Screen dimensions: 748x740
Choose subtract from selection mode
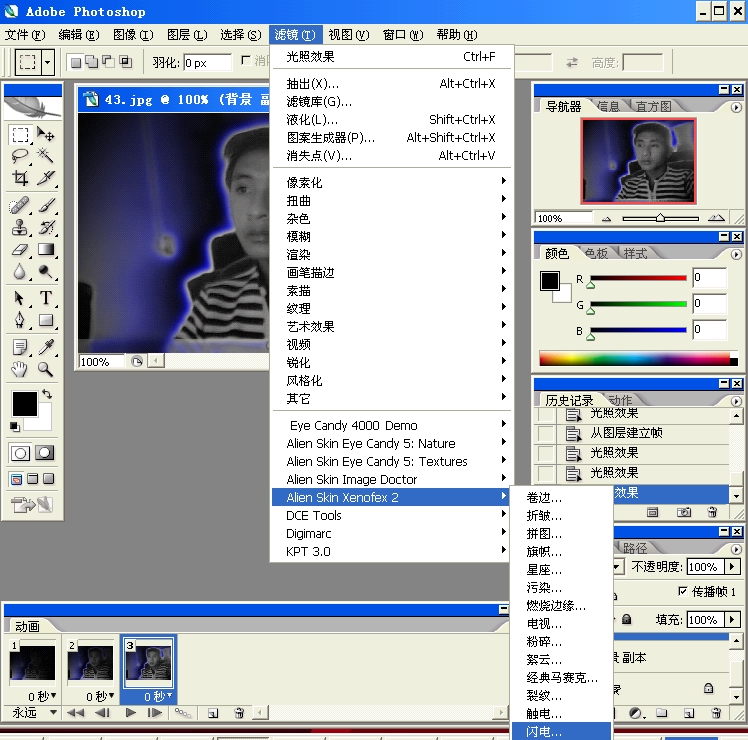(x=108, y=62)
